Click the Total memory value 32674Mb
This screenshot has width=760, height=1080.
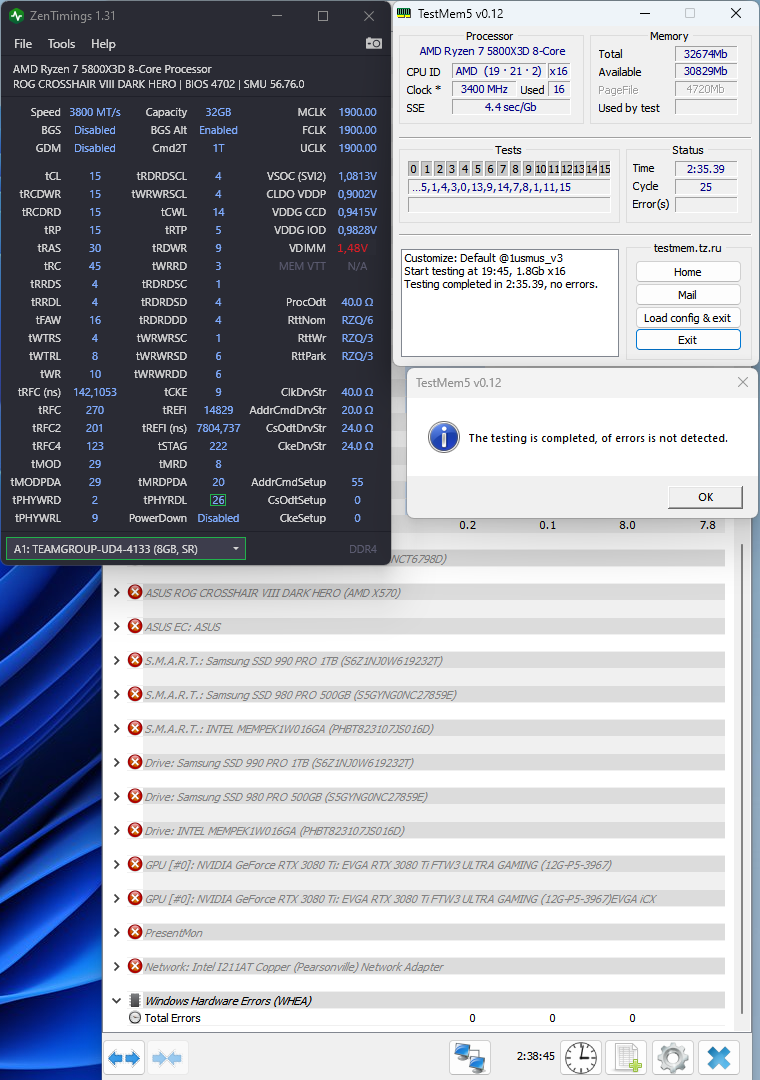(706, 54)
